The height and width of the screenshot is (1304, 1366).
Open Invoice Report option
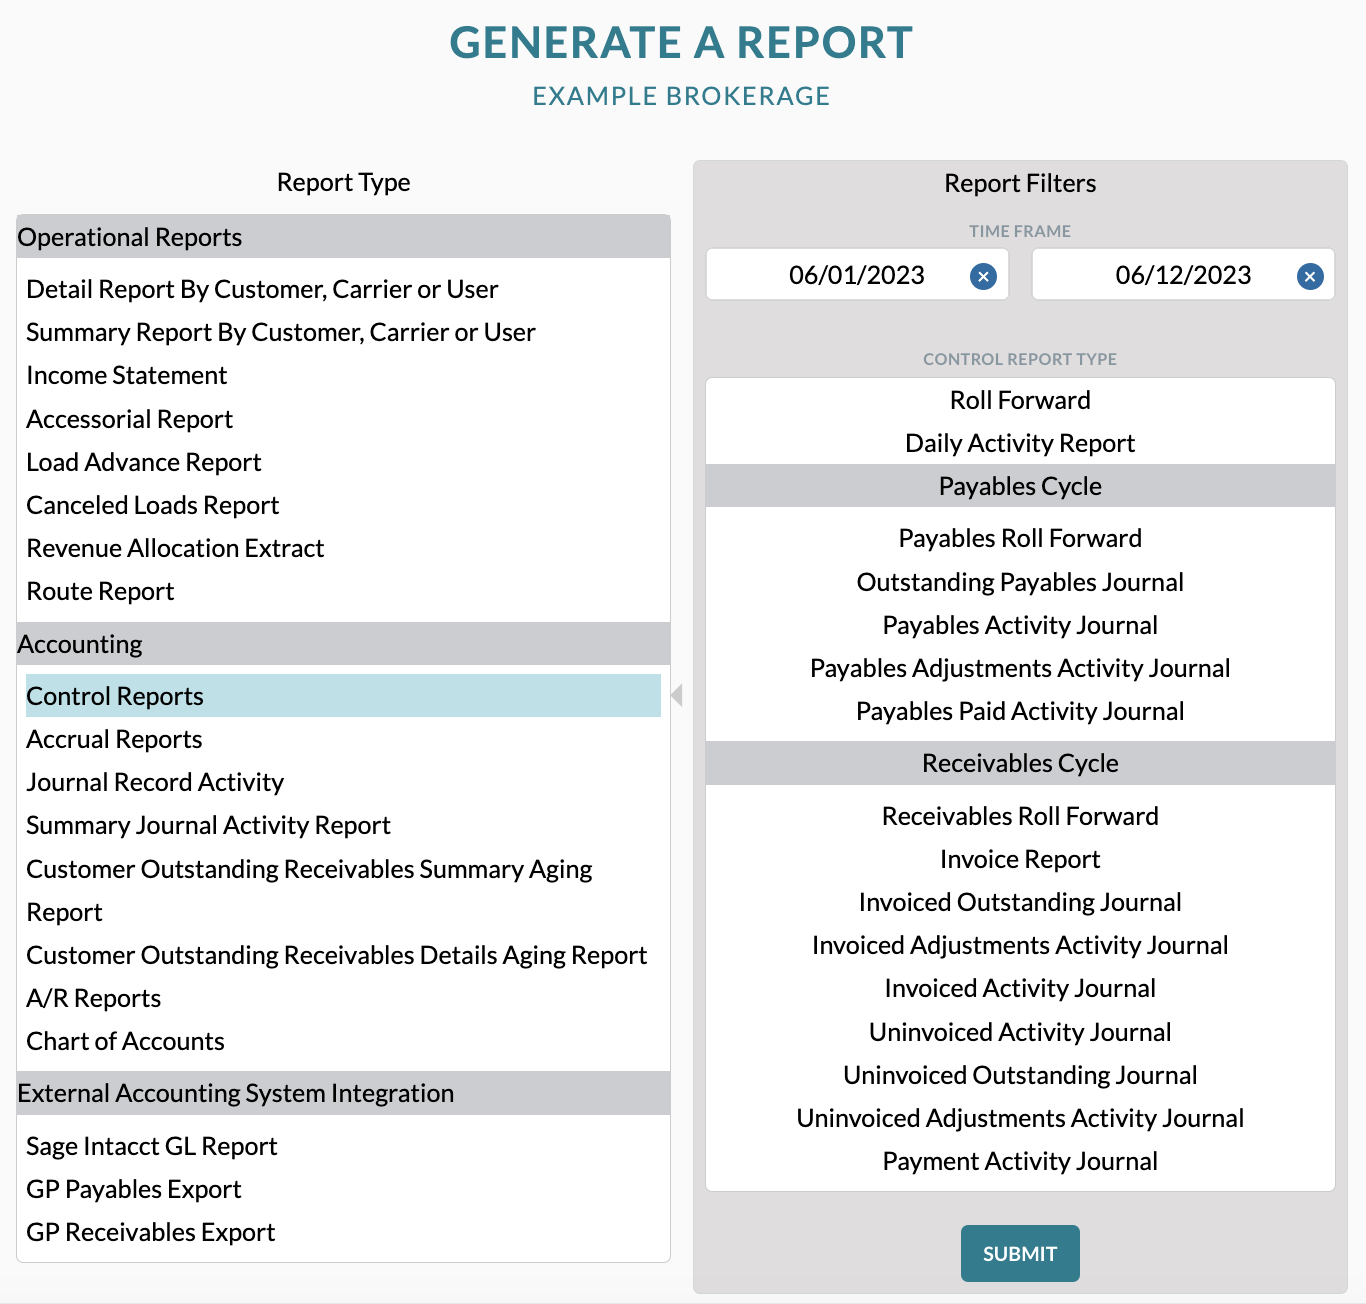(1020, 859)
